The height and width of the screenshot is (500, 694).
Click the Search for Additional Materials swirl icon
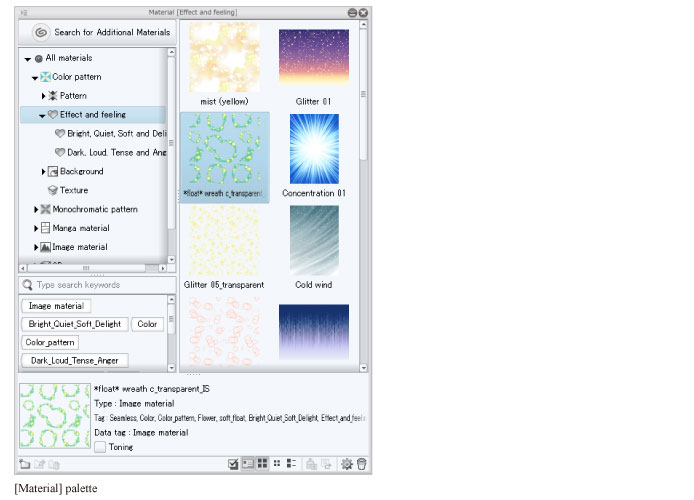[41, 32]
